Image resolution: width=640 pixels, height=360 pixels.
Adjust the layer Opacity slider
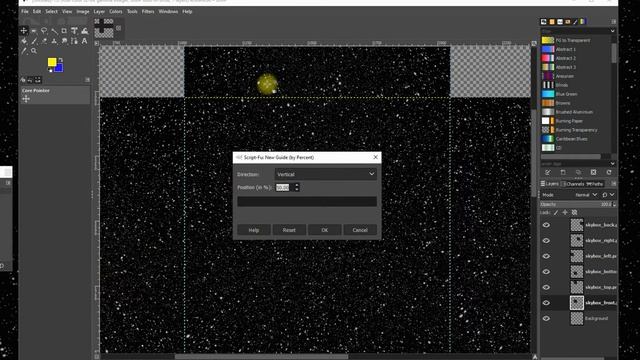578,204
